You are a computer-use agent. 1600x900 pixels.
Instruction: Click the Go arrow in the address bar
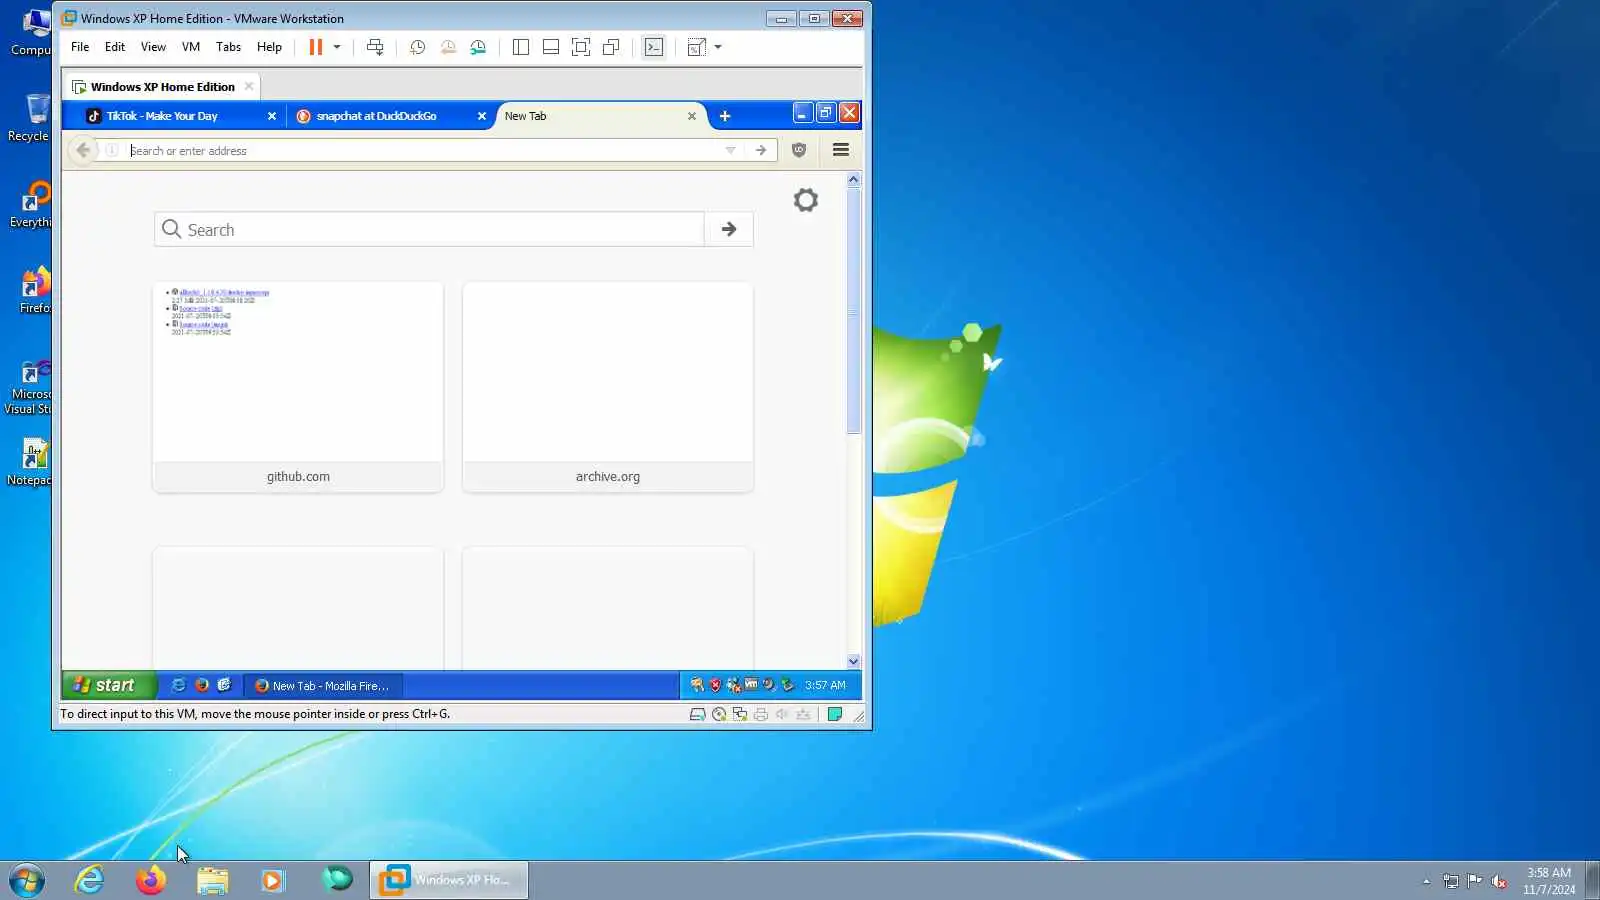pyautogui.click(x=761, y=151)
